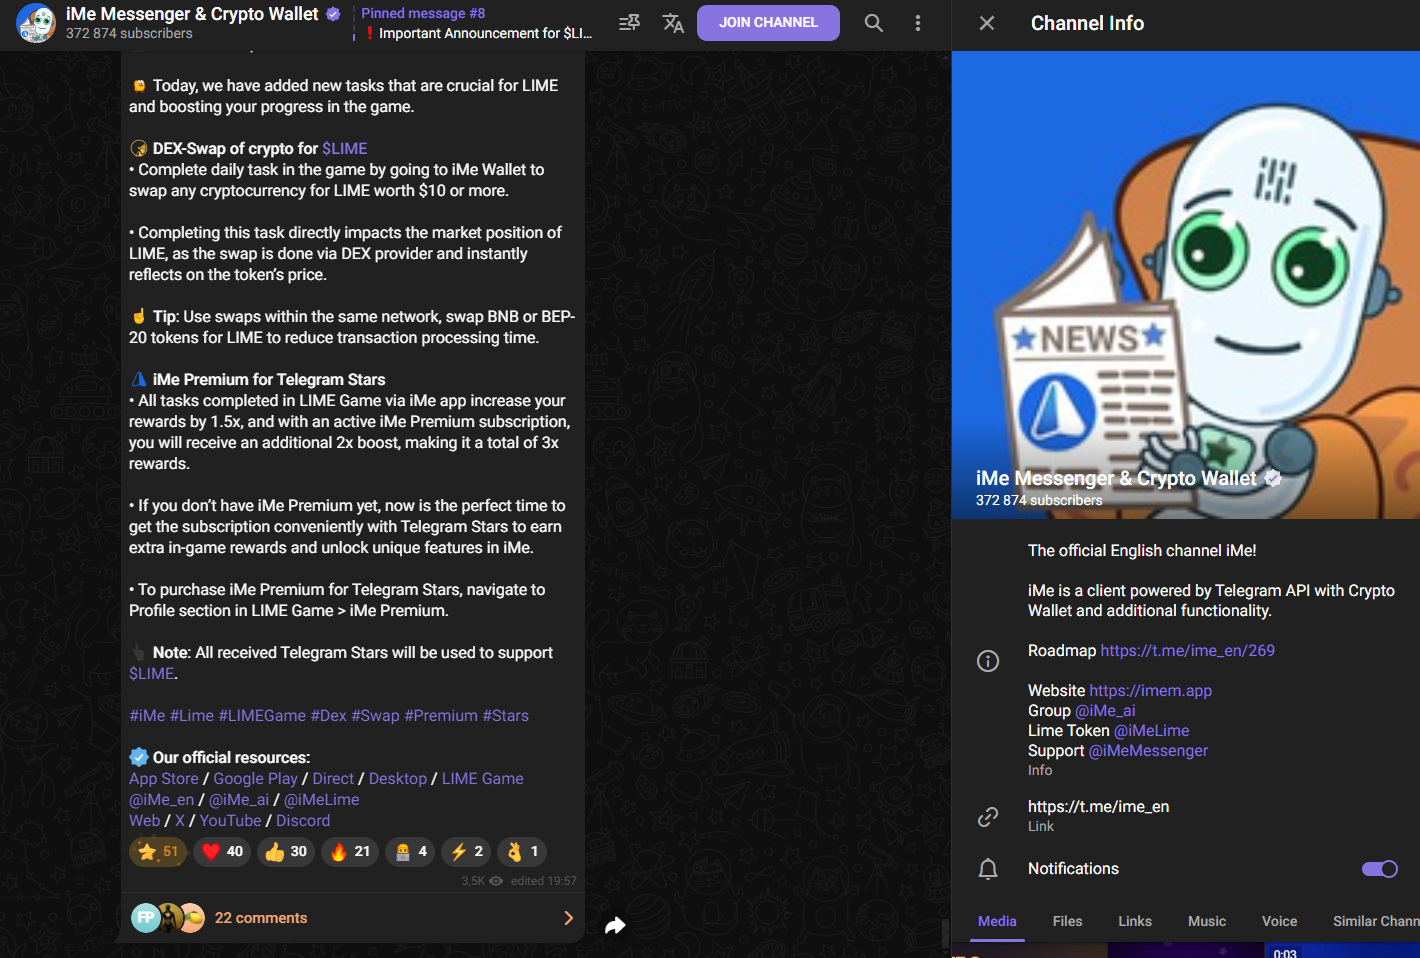Click the #Stars hashtag
This screenshot has width=1420, height=958.
[x=506, y=716]
